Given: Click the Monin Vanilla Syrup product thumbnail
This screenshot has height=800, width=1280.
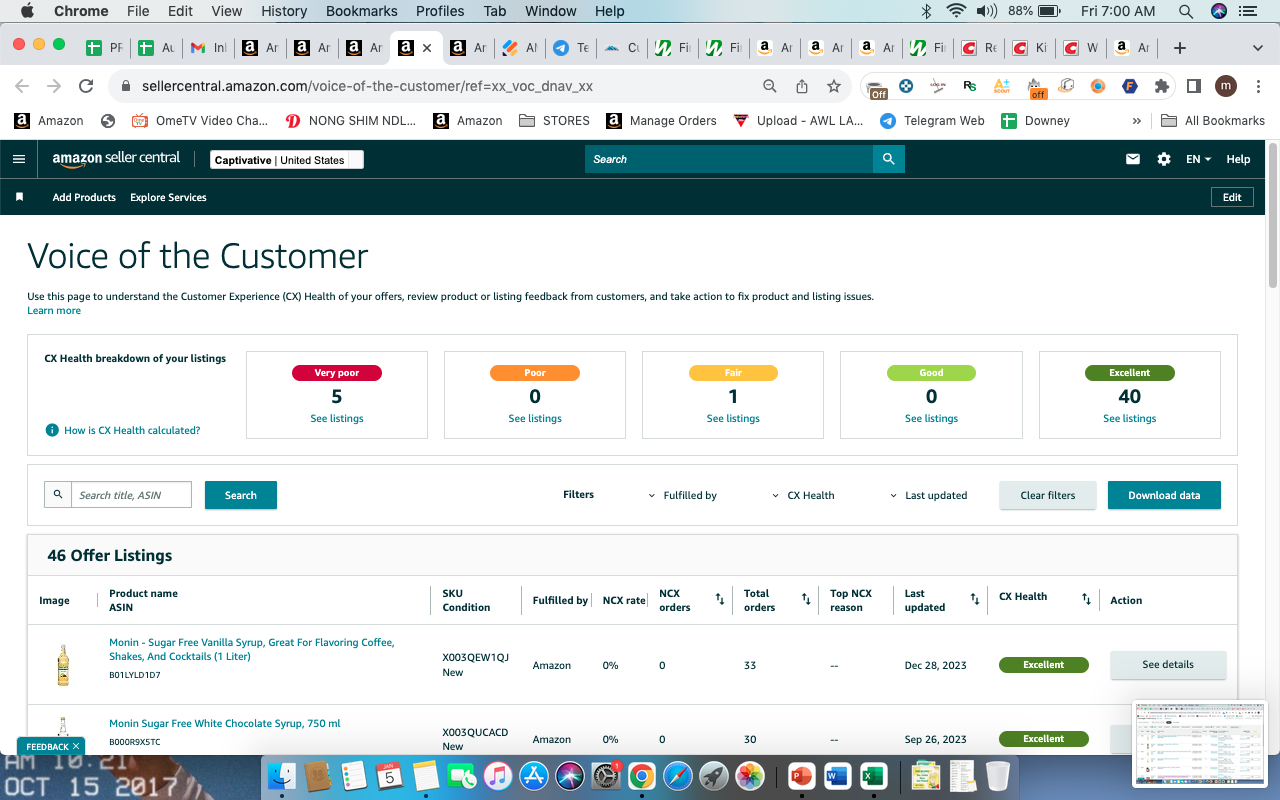Looking at the screenshot, I should (x=64, y=665).
